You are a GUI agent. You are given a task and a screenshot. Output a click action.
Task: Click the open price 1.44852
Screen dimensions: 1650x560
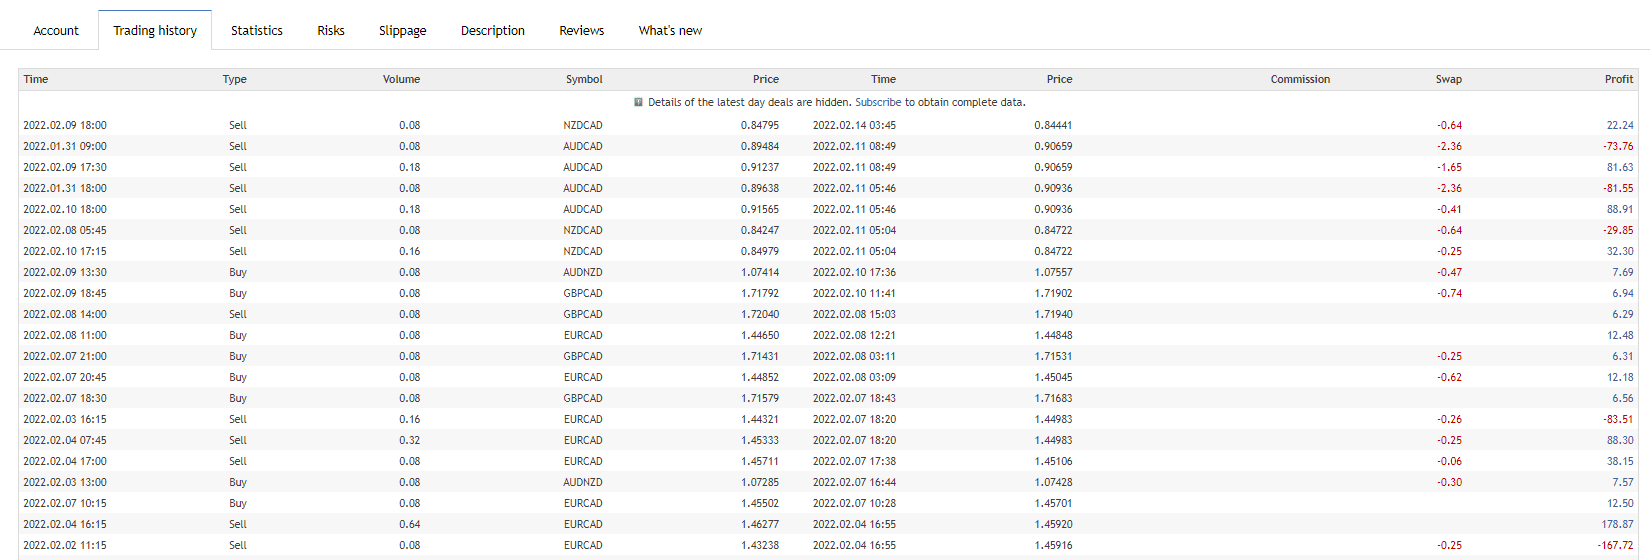760,377
